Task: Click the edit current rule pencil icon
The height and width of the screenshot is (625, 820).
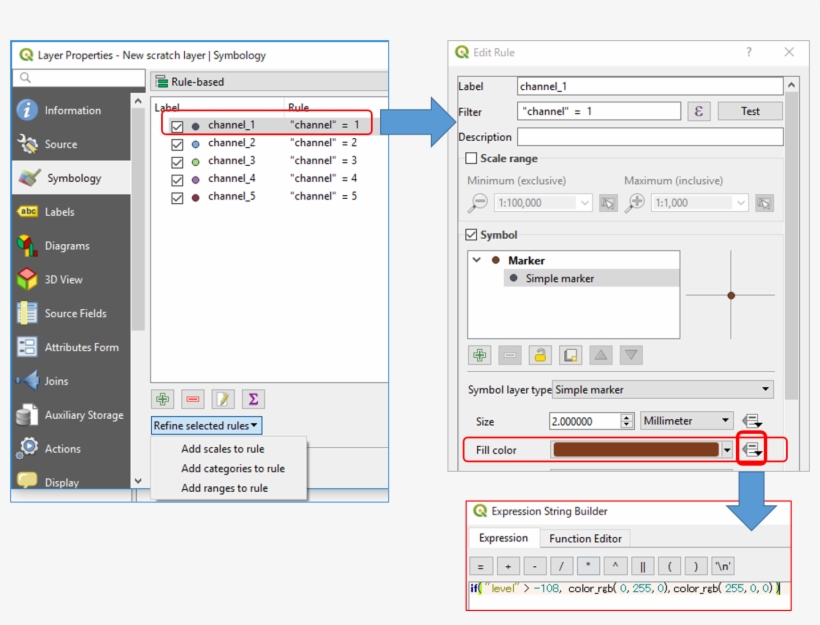Action: point(223,399)
